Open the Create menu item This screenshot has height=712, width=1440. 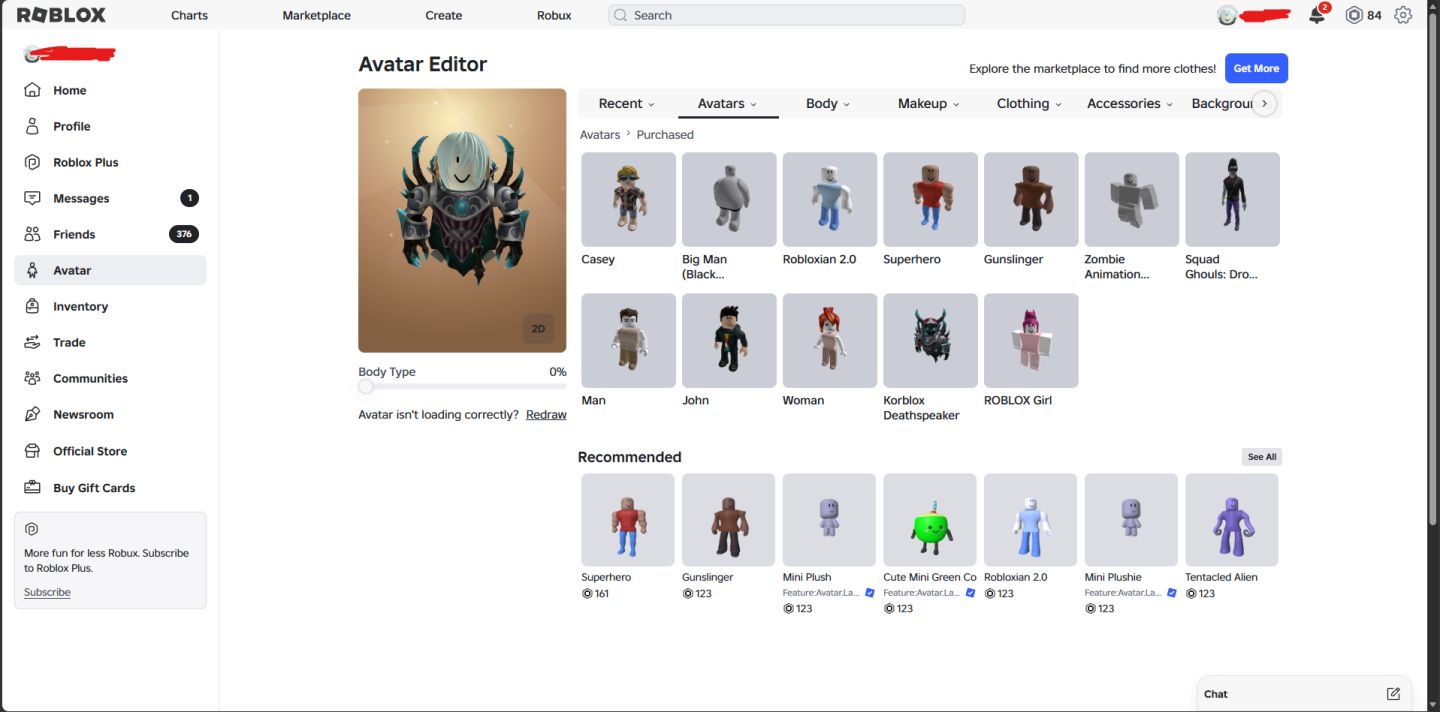(443, 15)
